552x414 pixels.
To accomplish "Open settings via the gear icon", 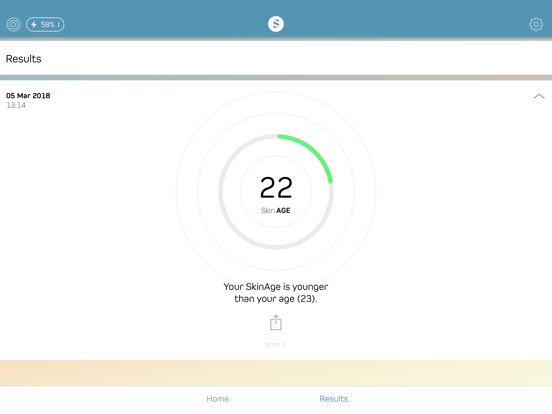I will click(x=536, y=24).
